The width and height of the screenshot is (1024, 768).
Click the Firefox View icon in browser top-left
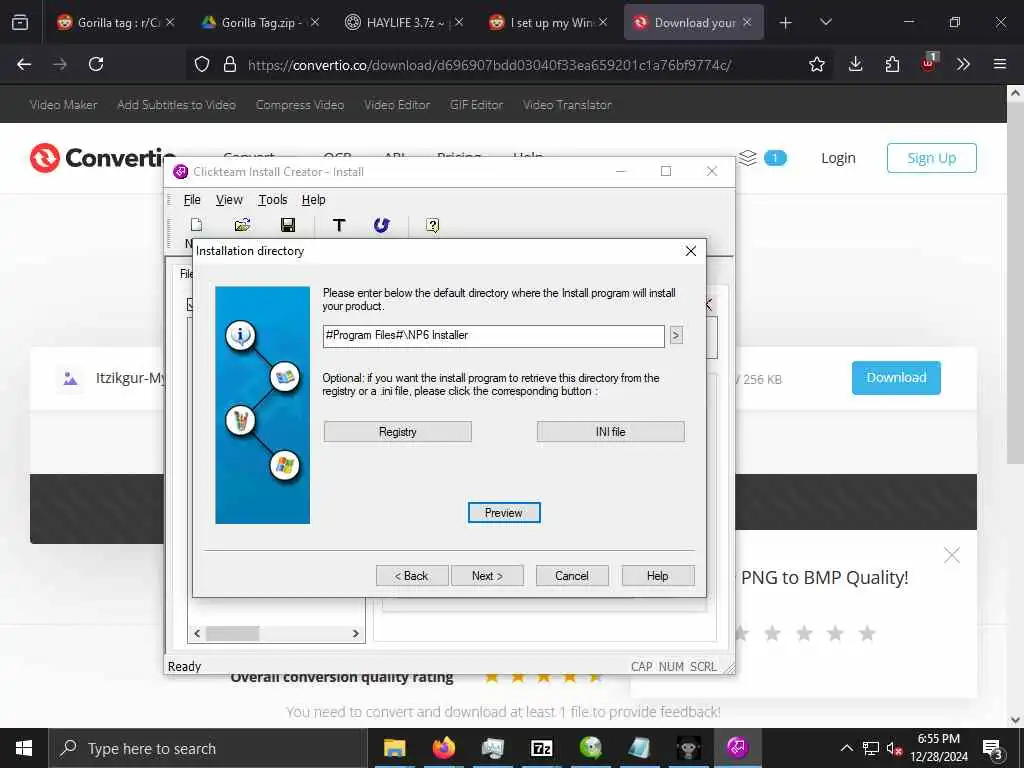pyautogui.click(x=20, y=23)
